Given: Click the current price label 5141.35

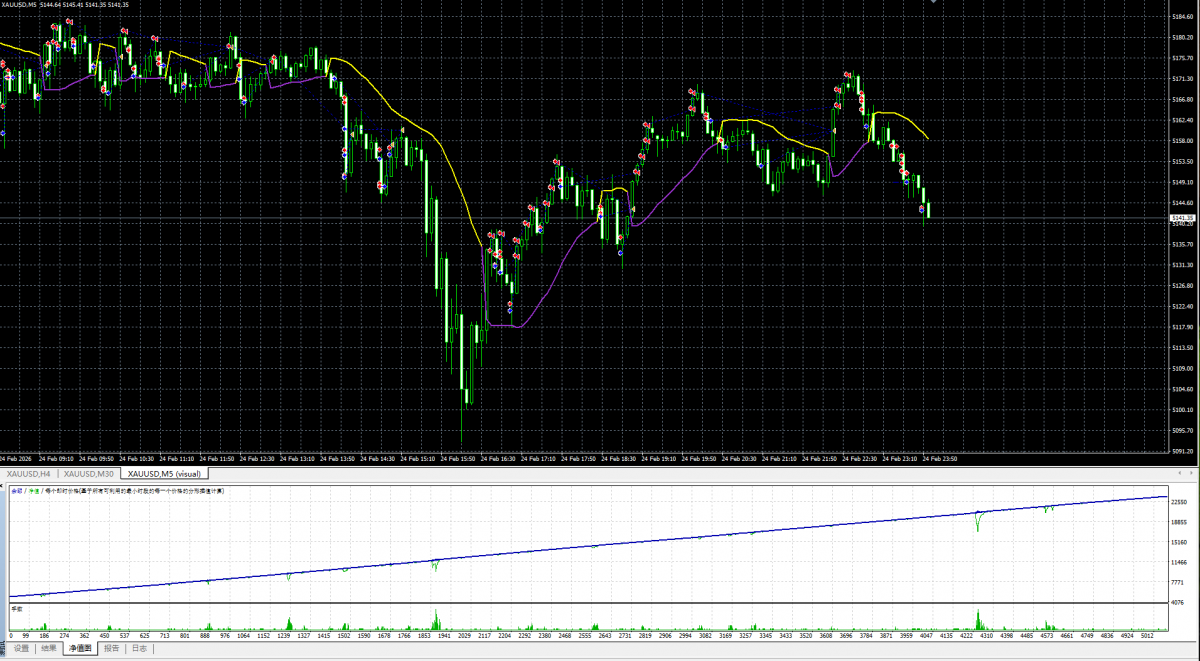Looking at the screenshot, I should click(x=1183, y=217).
